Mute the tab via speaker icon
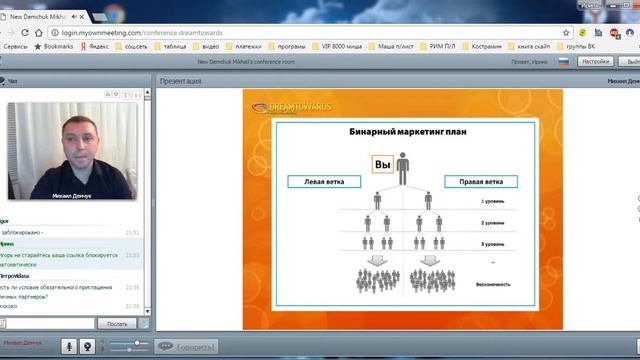Image resolution: width=640 pixels, height=360 pixels. click(x=74, y=17)
